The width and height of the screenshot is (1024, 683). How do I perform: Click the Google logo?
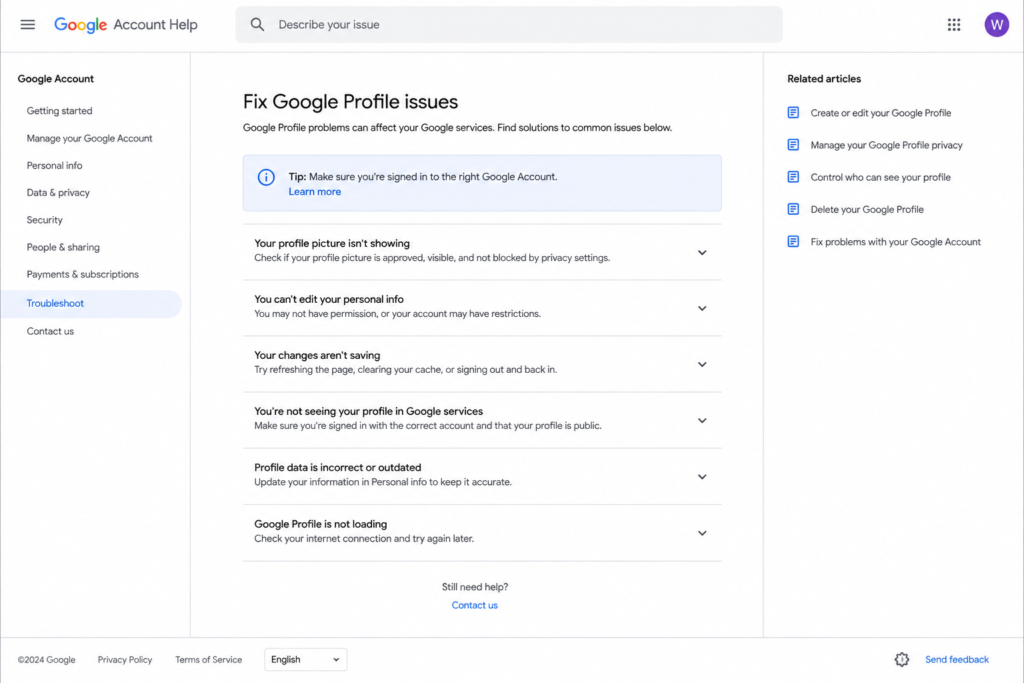click(x=80, y=25)
